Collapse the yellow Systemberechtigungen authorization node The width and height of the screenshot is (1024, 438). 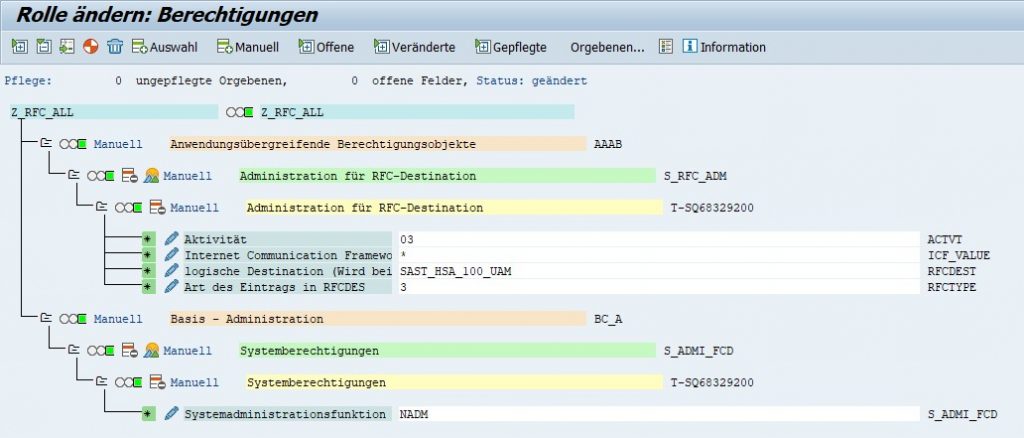[101, 382]
